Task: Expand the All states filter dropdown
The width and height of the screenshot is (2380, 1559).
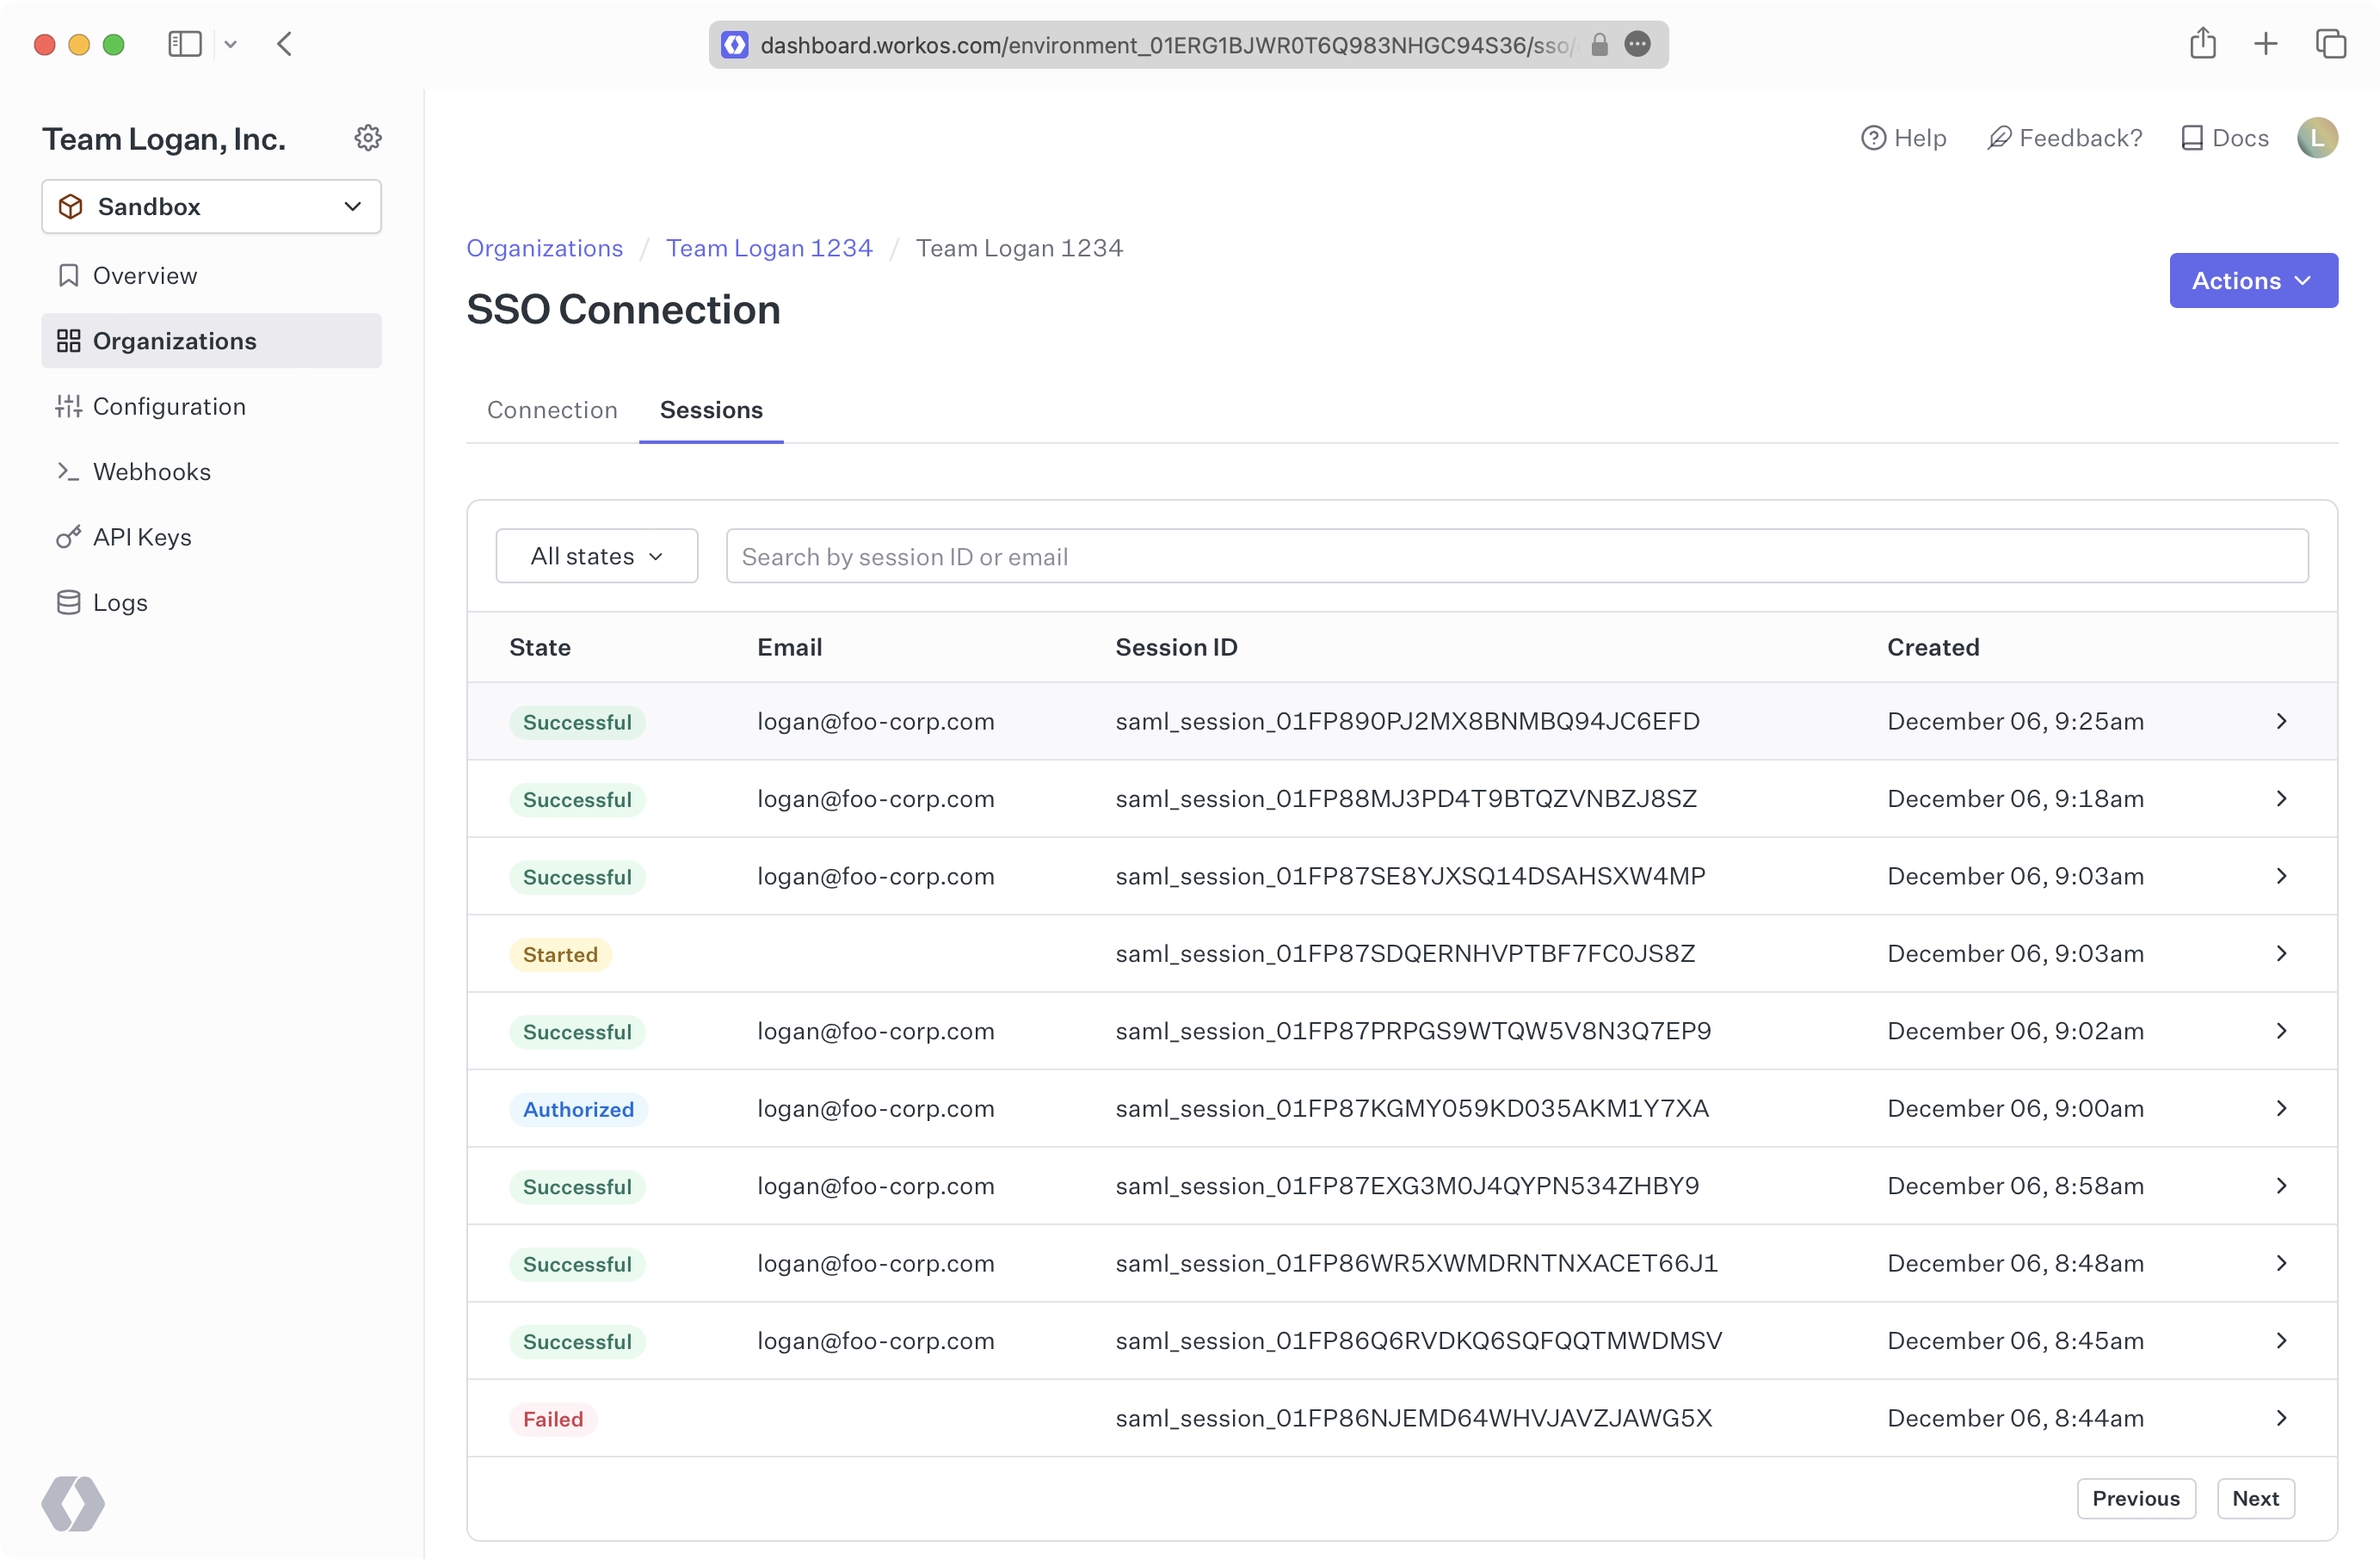Action: tap(596, 555)
